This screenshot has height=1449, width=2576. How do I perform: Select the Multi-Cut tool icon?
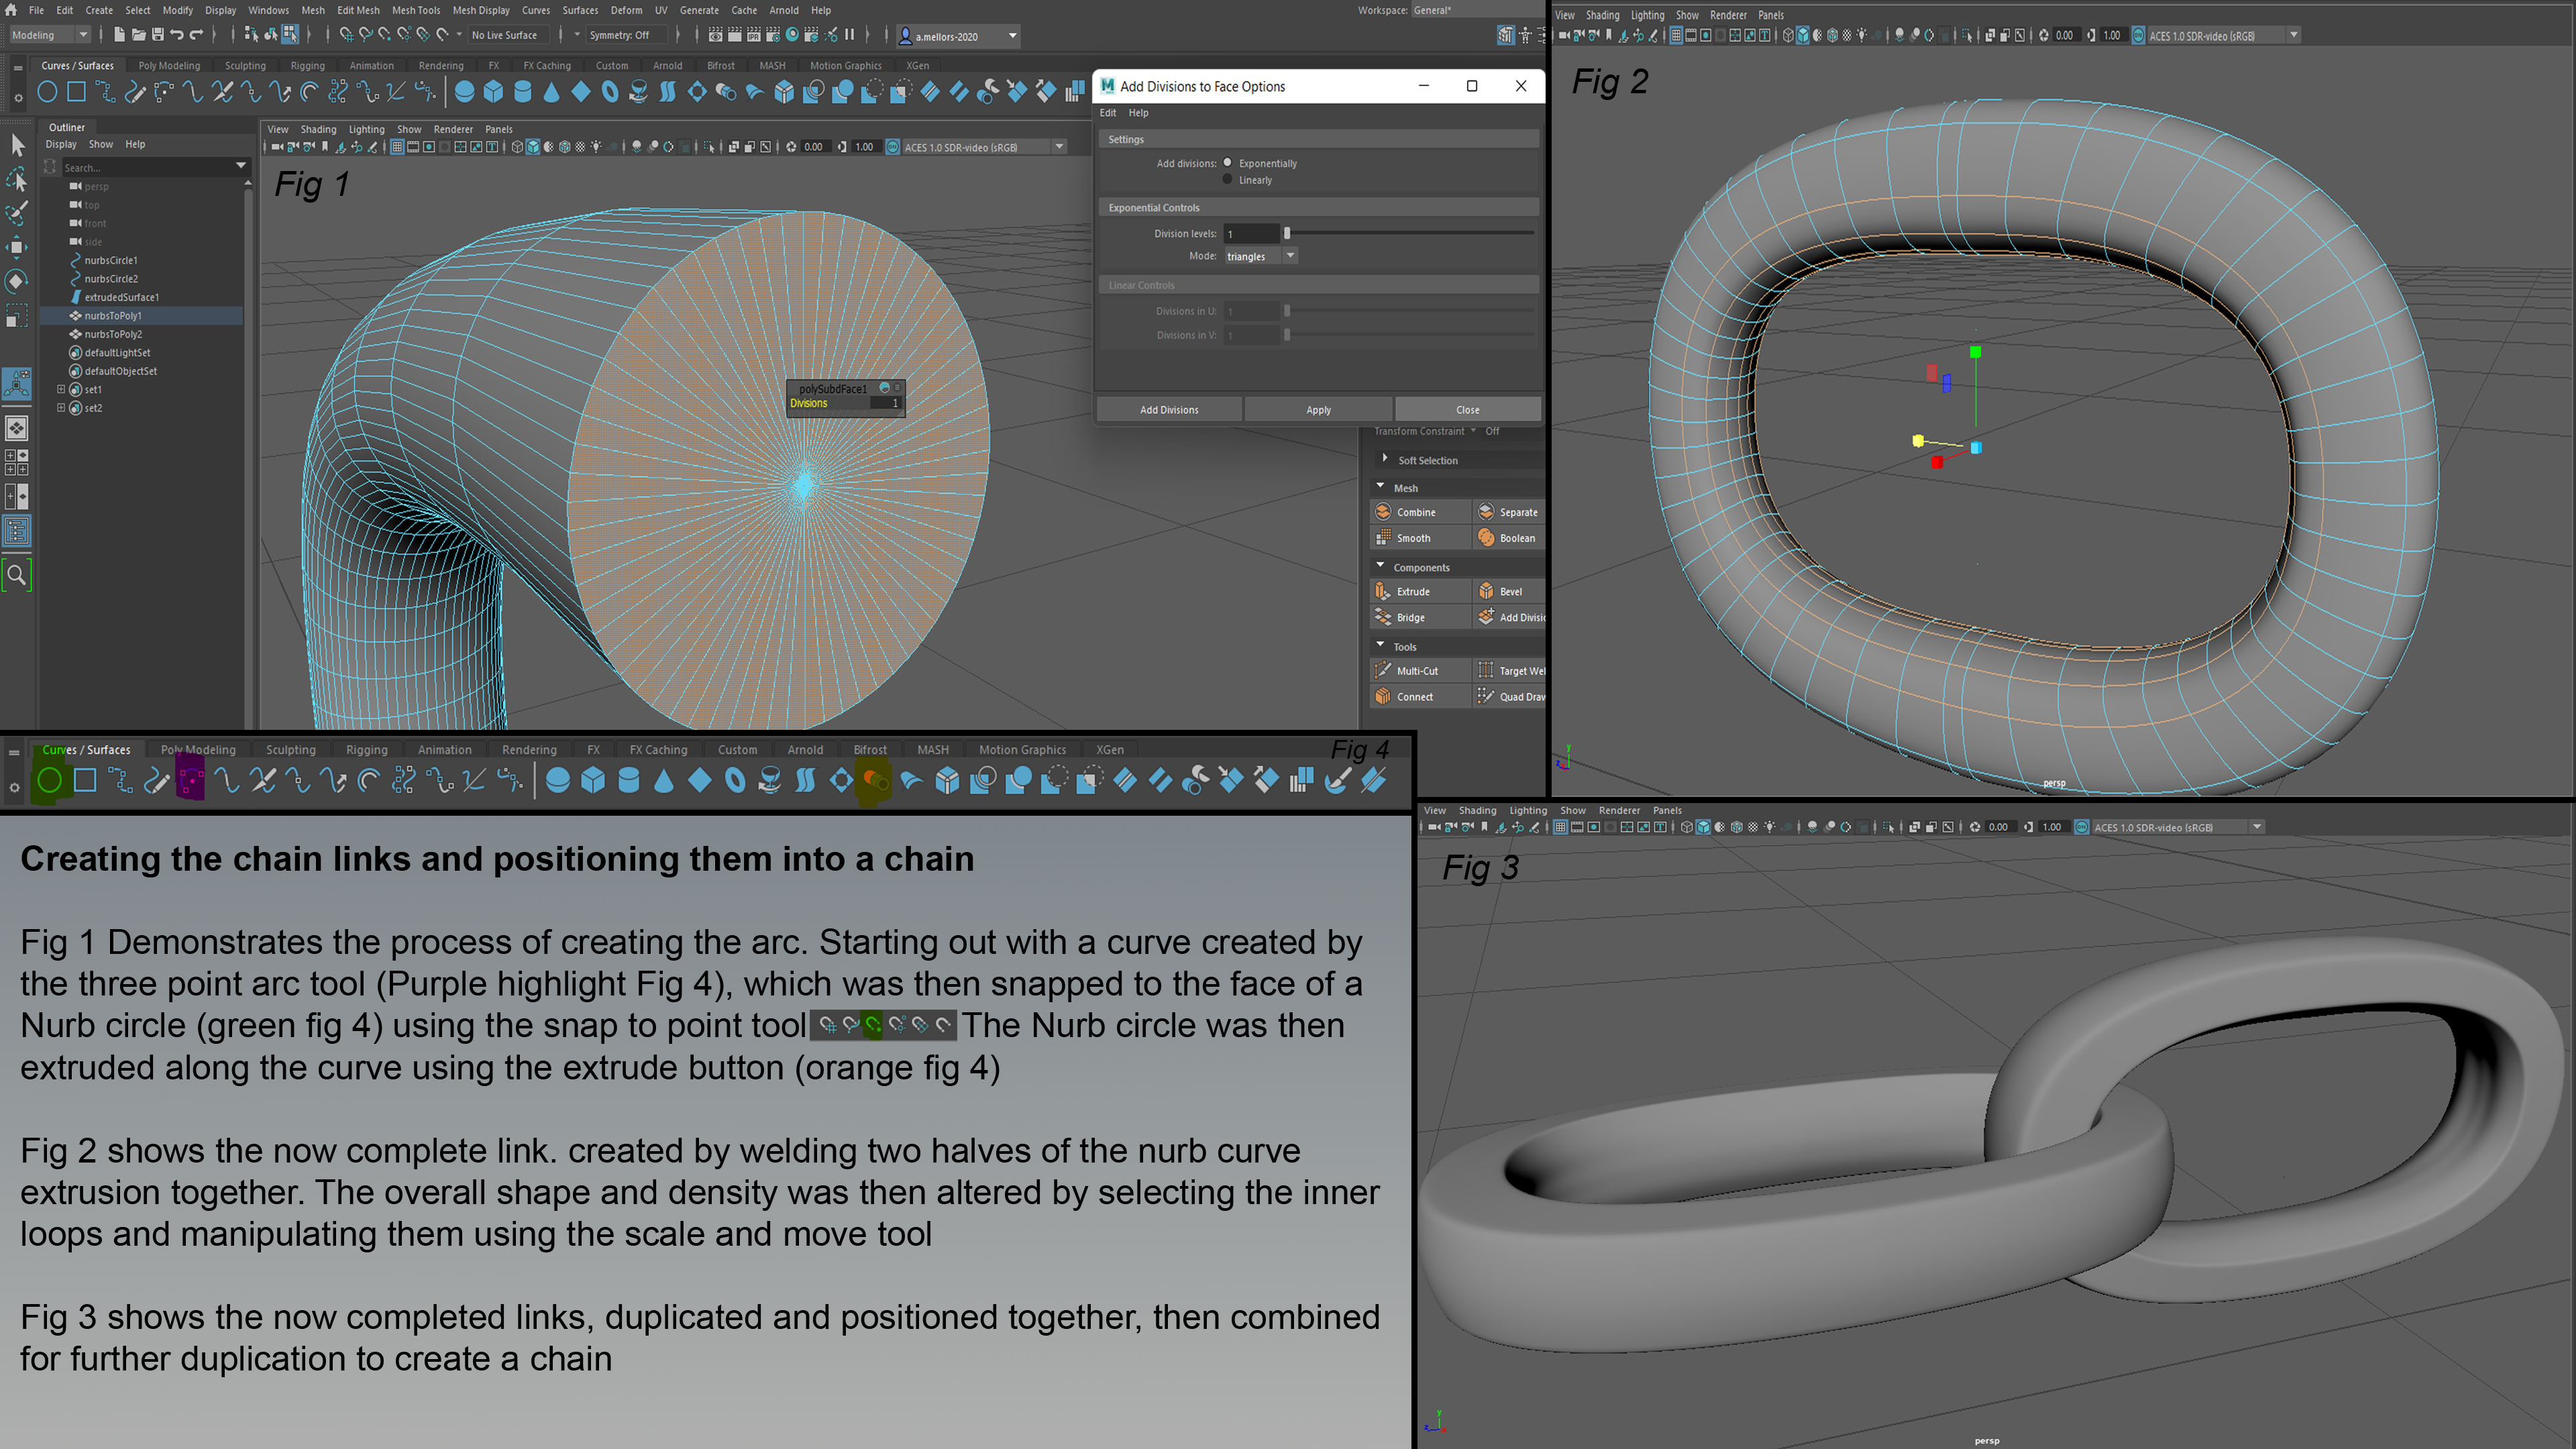pos(1384,670)
